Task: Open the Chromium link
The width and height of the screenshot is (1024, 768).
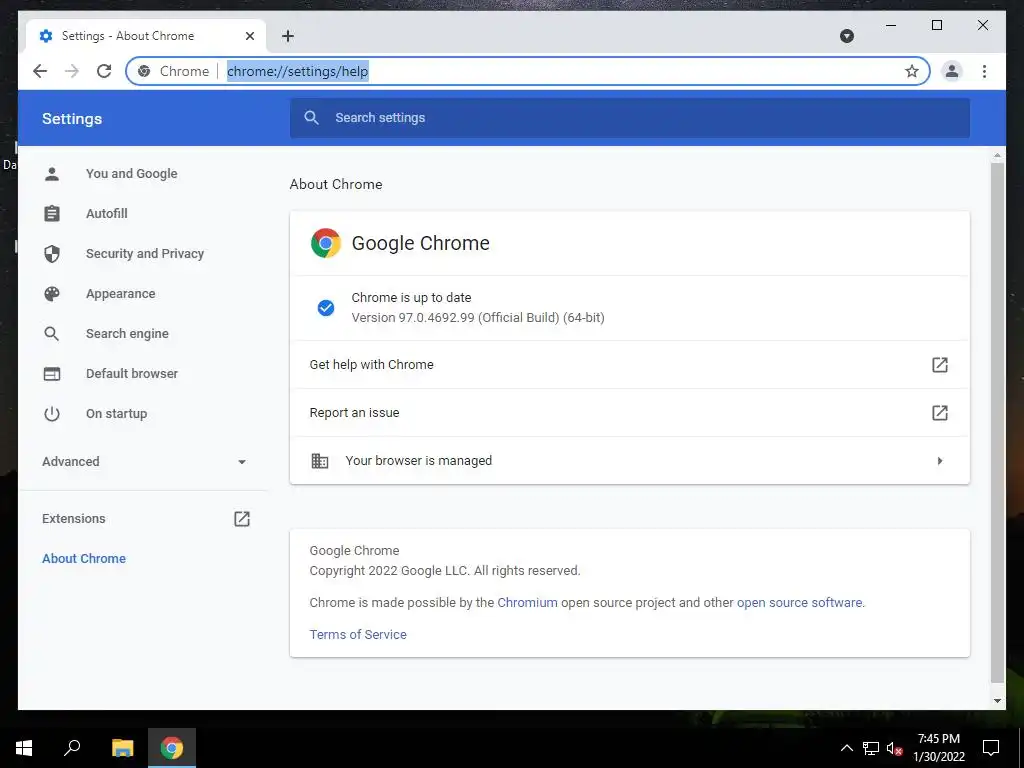Action: point(528,603)
